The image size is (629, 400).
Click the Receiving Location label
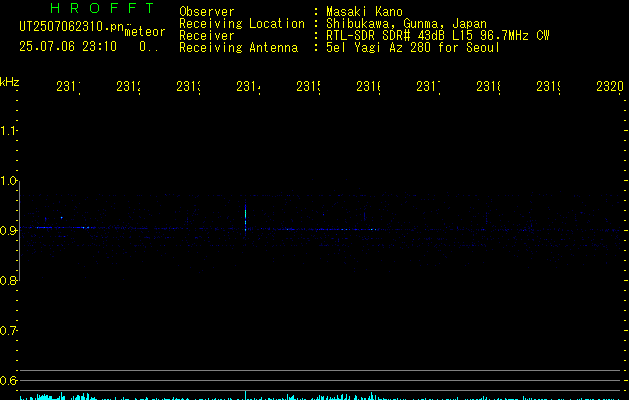242,24
